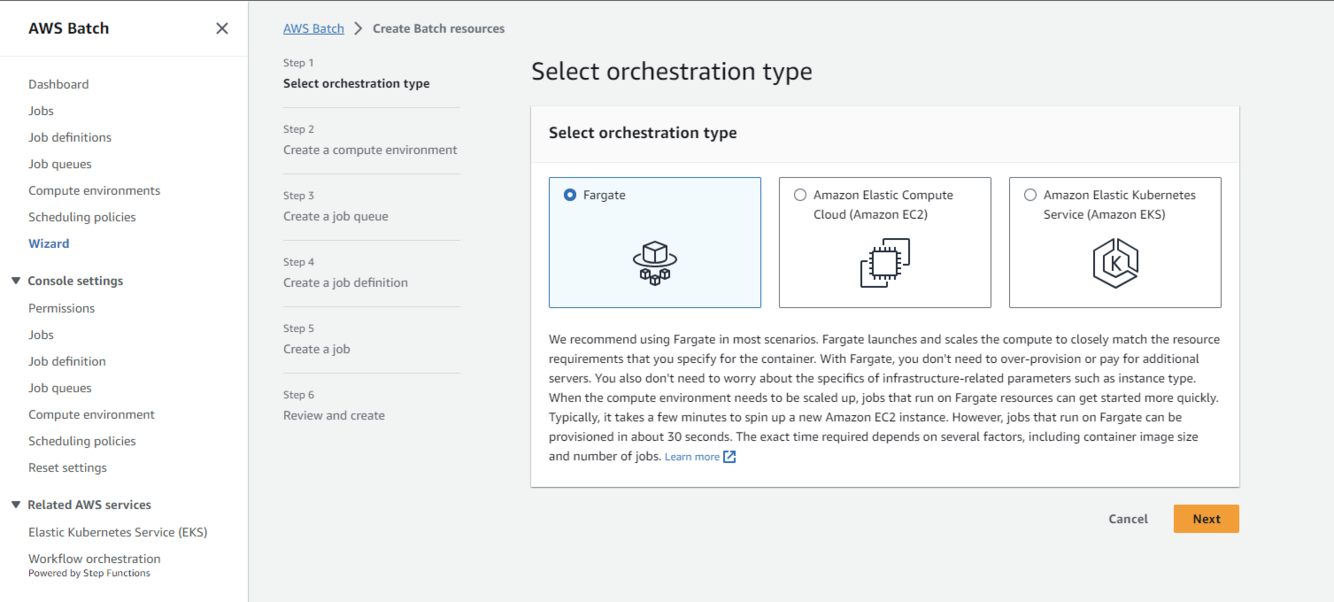This screenshot has height=602, width=1334.
Task: Open Permissions under Console settings
Action: [62, 308]
